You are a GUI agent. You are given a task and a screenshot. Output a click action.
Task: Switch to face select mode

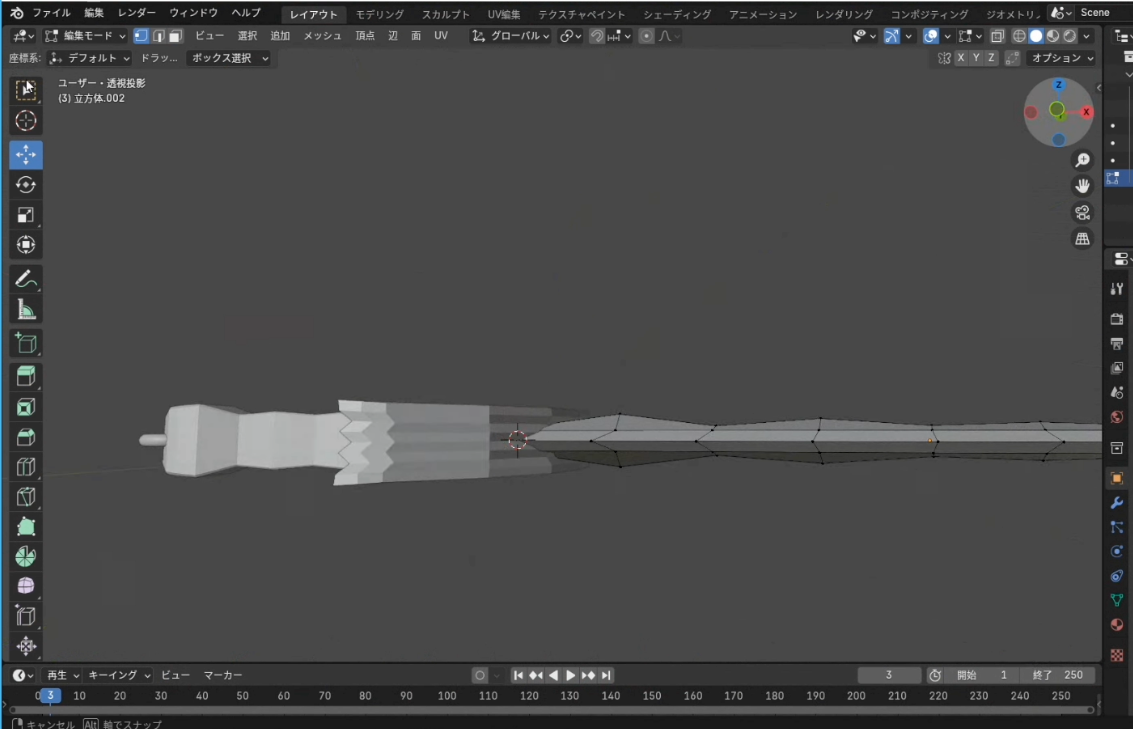(175, 36)
